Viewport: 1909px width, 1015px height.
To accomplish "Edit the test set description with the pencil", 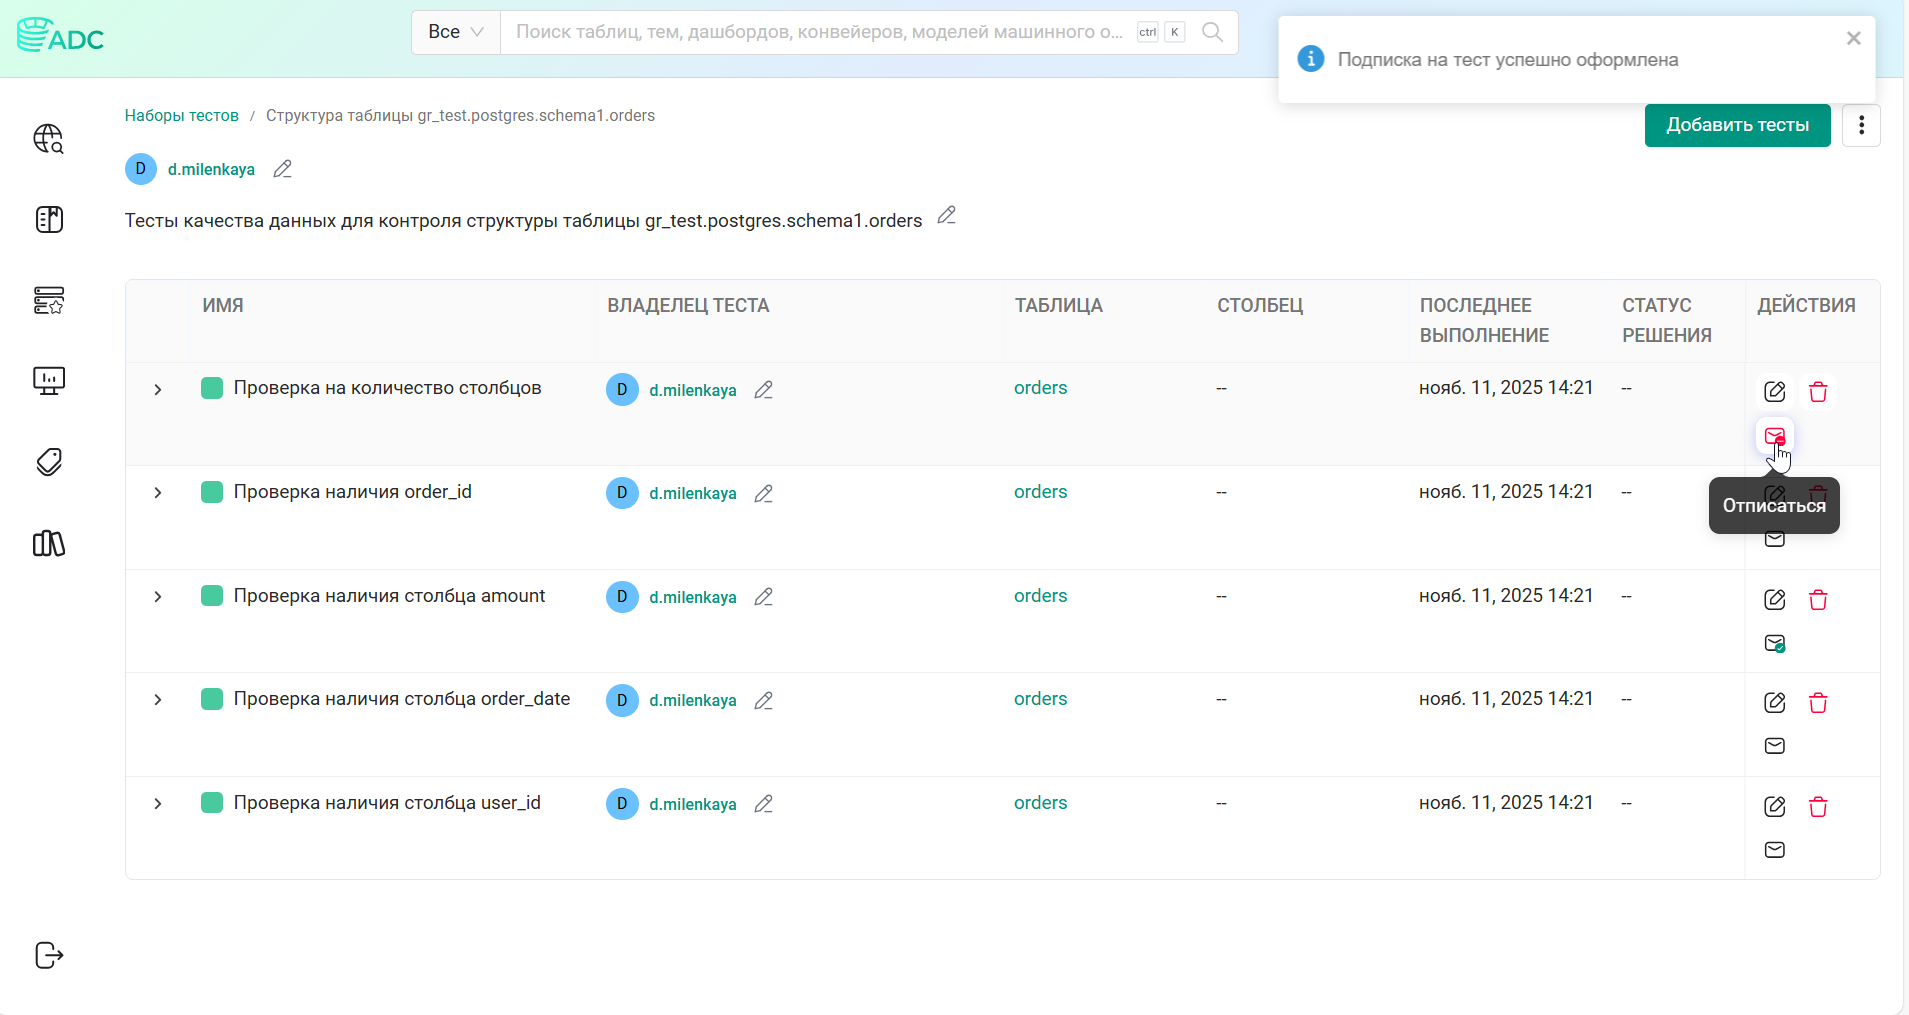I will point(946,216).
